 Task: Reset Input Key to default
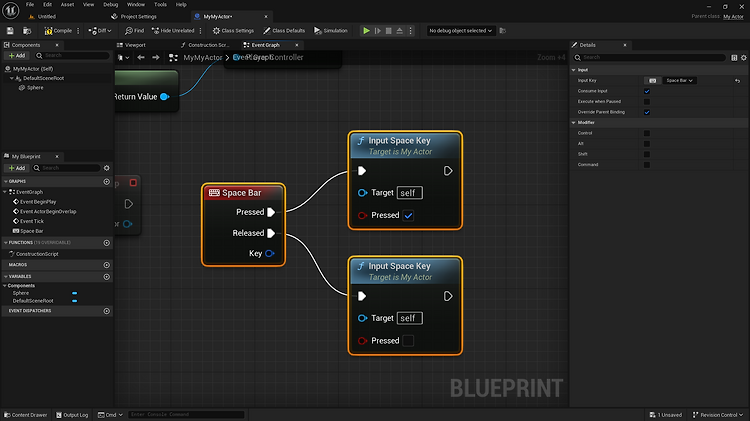(x=737, y=81)
